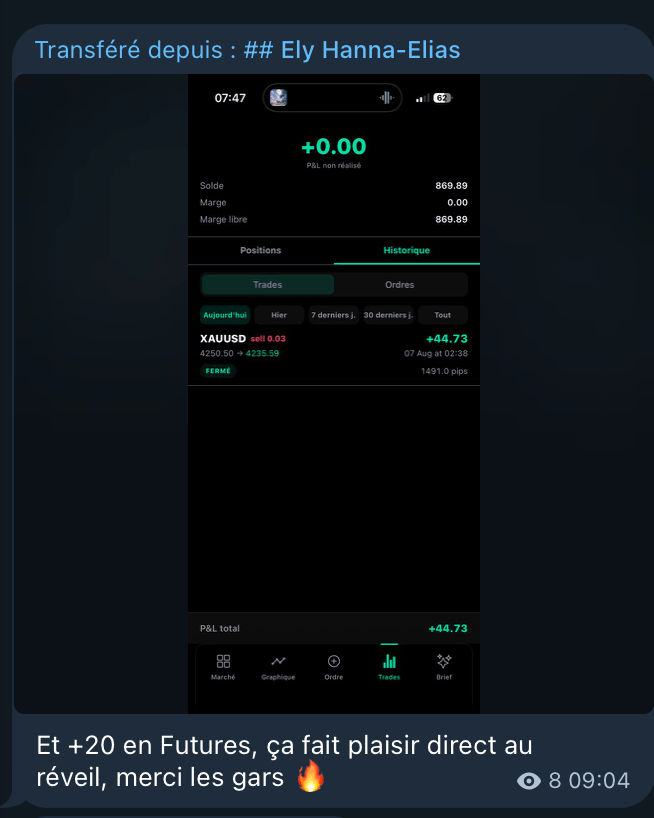
Task: Tap the Ordre plus-circle icon
Action: (334, 661)
